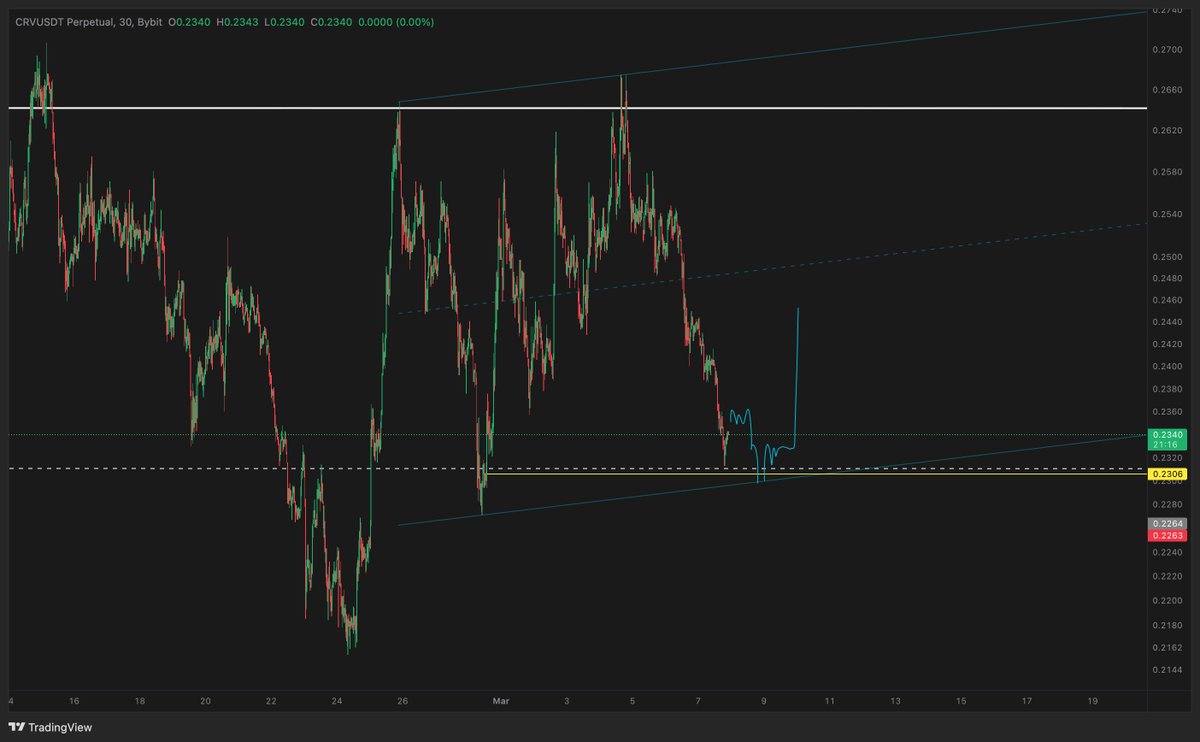1200x742 pixels.
Task: Select the red 0.2263 bid price label
Action: 1168,534
